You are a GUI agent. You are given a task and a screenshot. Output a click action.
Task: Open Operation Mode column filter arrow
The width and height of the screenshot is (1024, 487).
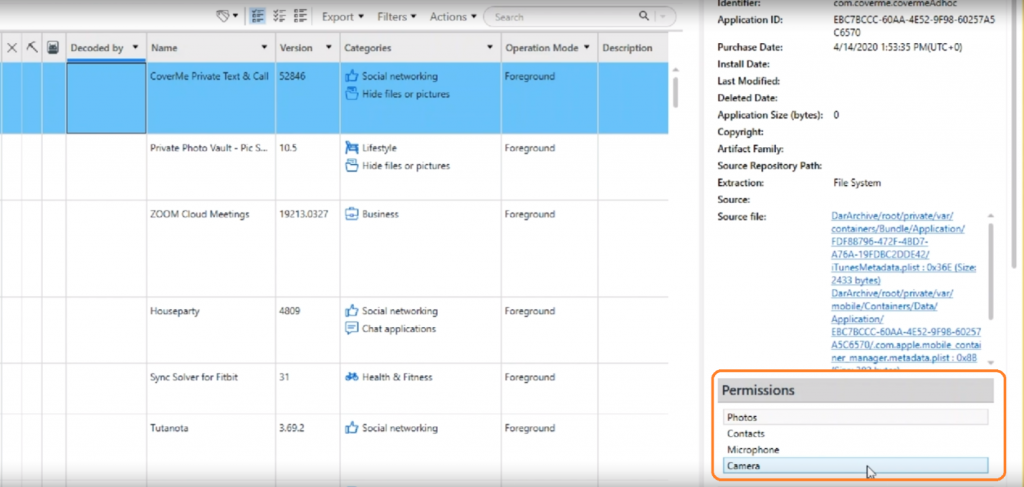tap(586, 48)
